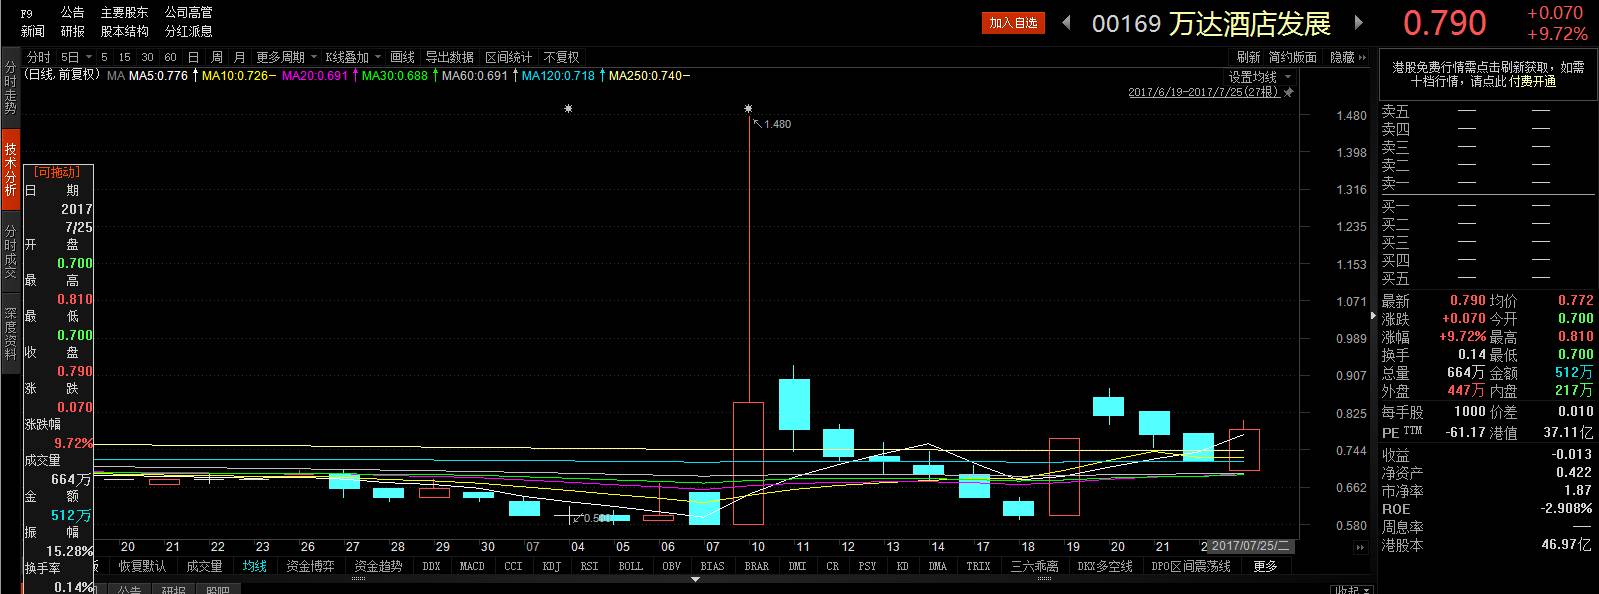Expand the 5日 period dropdown arrow
This screenshot has height=594, width=1599.
(x=89, y=58)
